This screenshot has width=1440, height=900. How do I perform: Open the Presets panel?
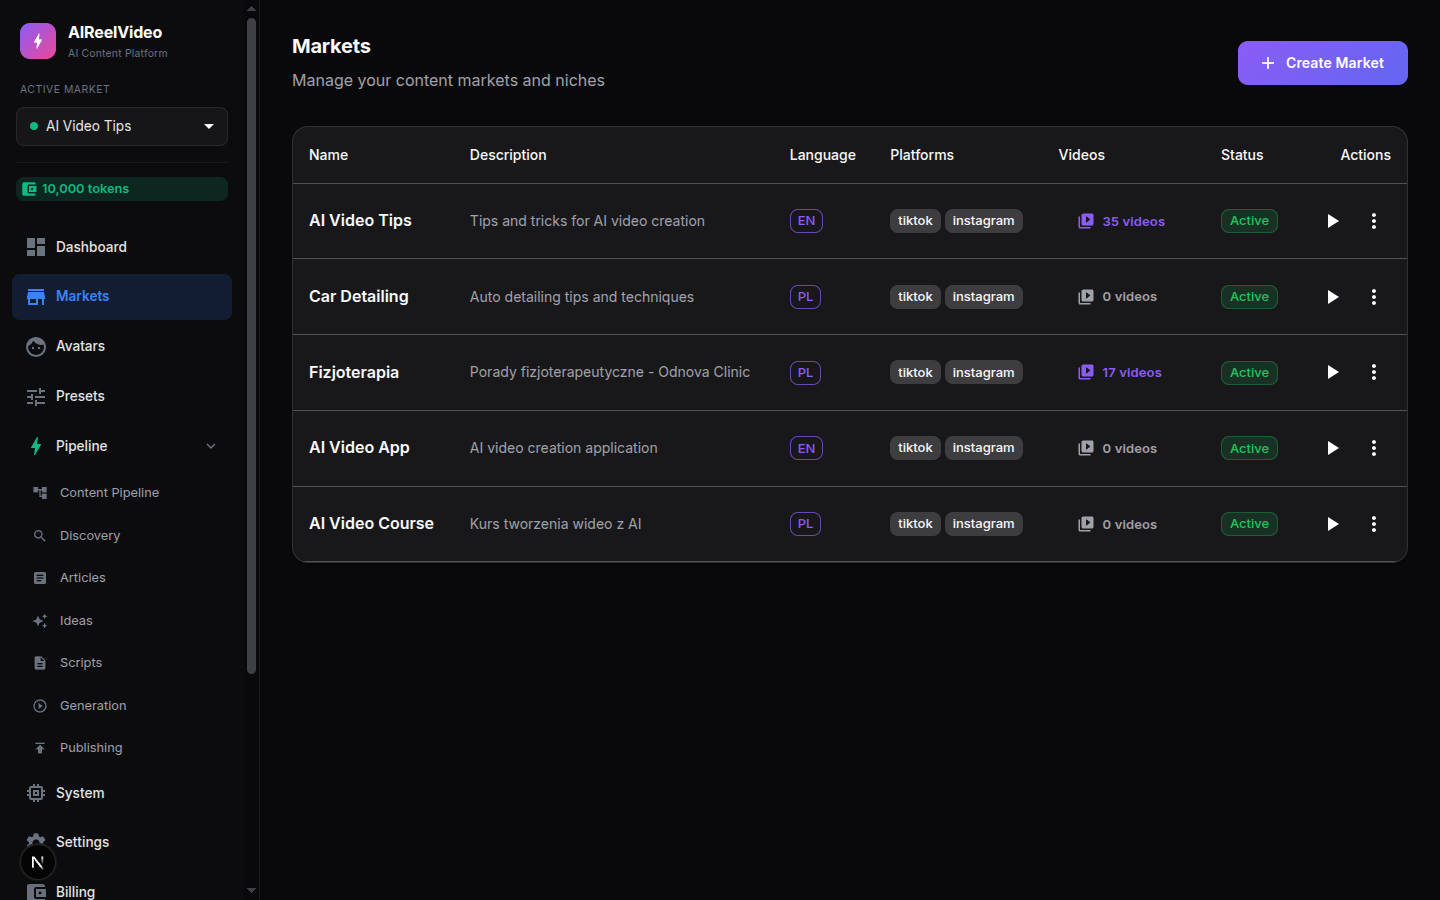tap(79, 396)
